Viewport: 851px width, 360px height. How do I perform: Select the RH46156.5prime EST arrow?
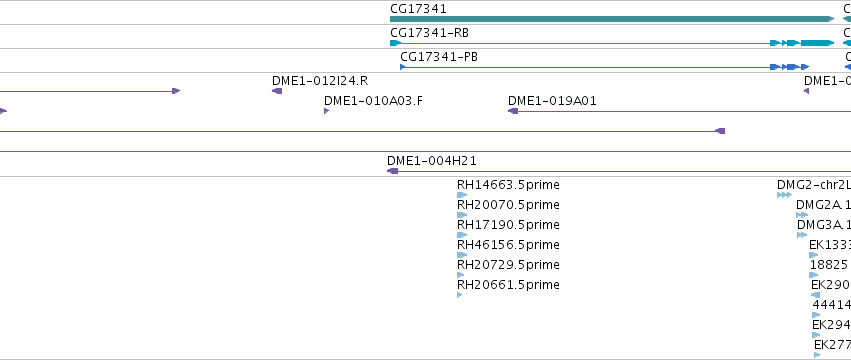click(x=462, y=255)
